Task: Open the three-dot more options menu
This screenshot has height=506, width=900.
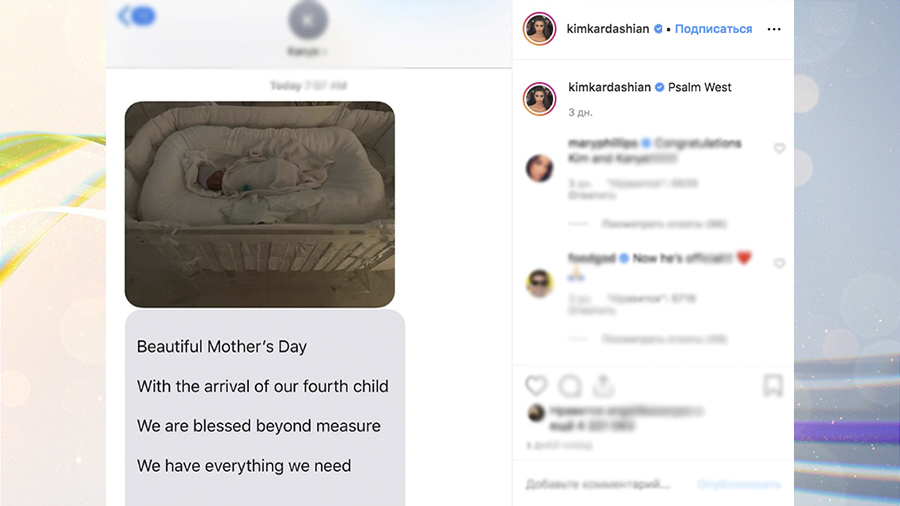Action: (x=774, y=29)
